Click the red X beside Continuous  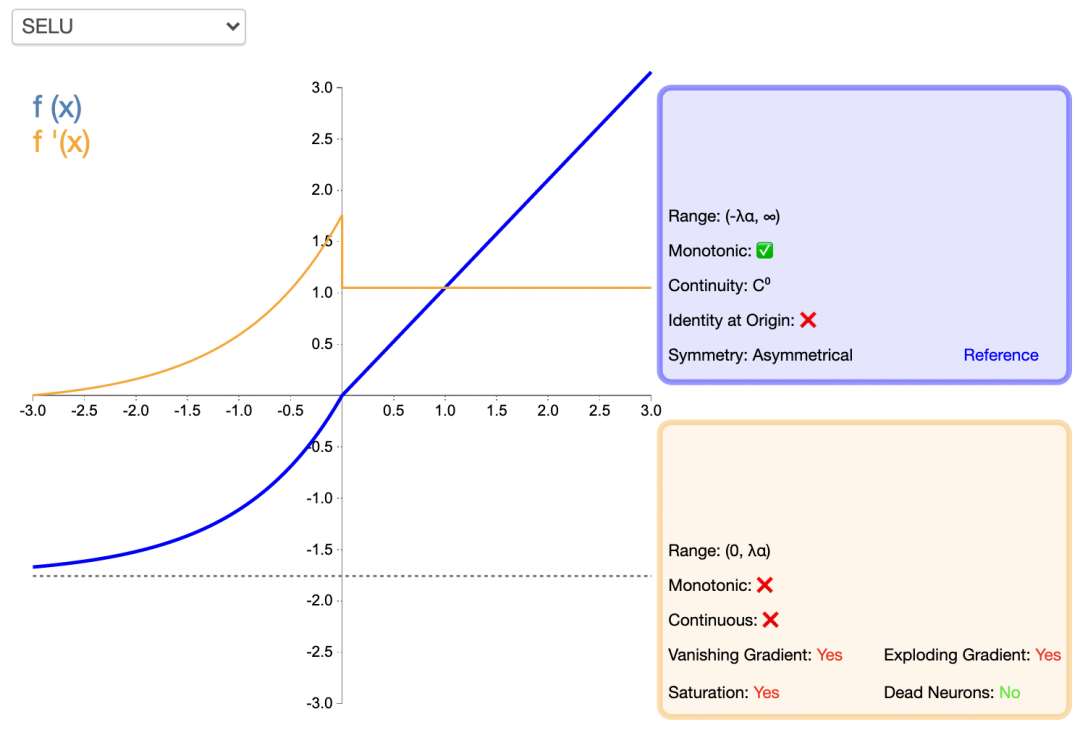[770, 620]
